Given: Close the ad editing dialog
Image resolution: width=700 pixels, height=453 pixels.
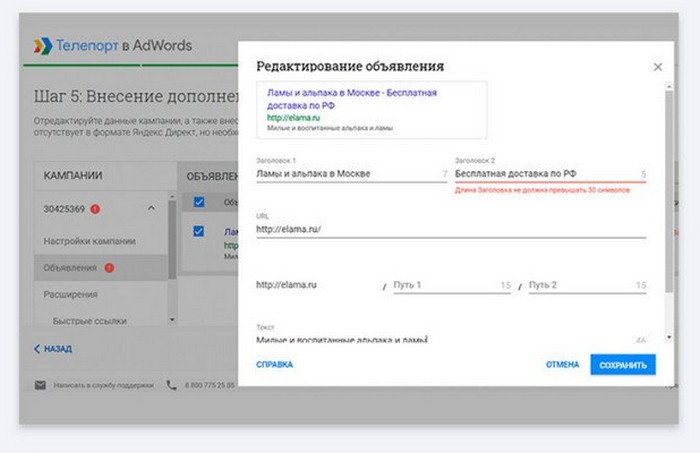Looking at the screenshot, I should [x=658, y=67].
